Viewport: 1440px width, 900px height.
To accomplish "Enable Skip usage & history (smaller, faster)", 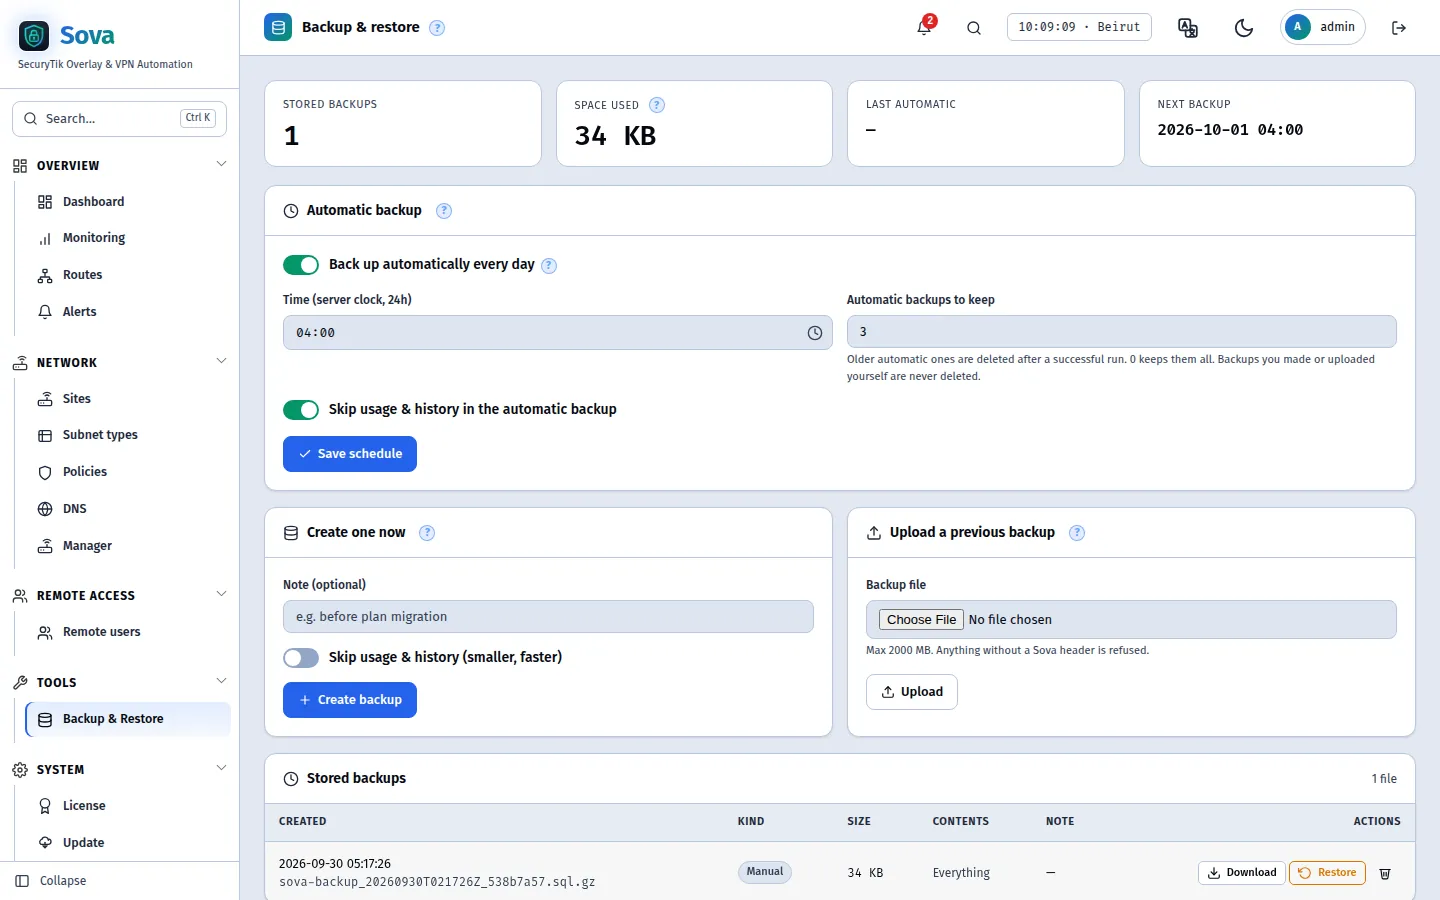I will pyautogui.click(x=301, y=658).
